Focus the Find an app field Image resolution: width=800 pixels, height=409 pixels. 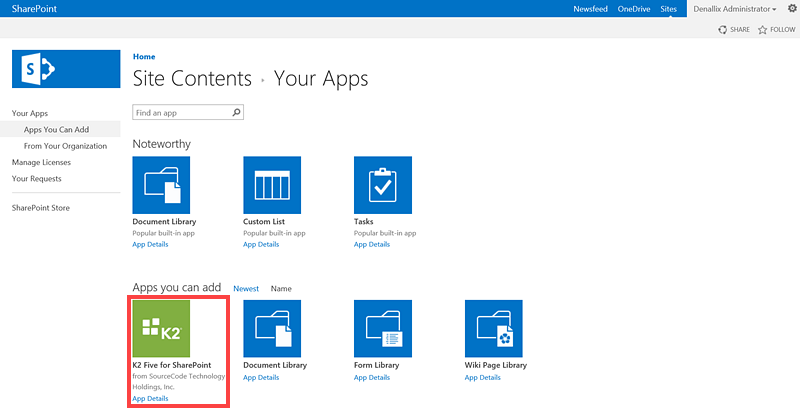point(181,113)
